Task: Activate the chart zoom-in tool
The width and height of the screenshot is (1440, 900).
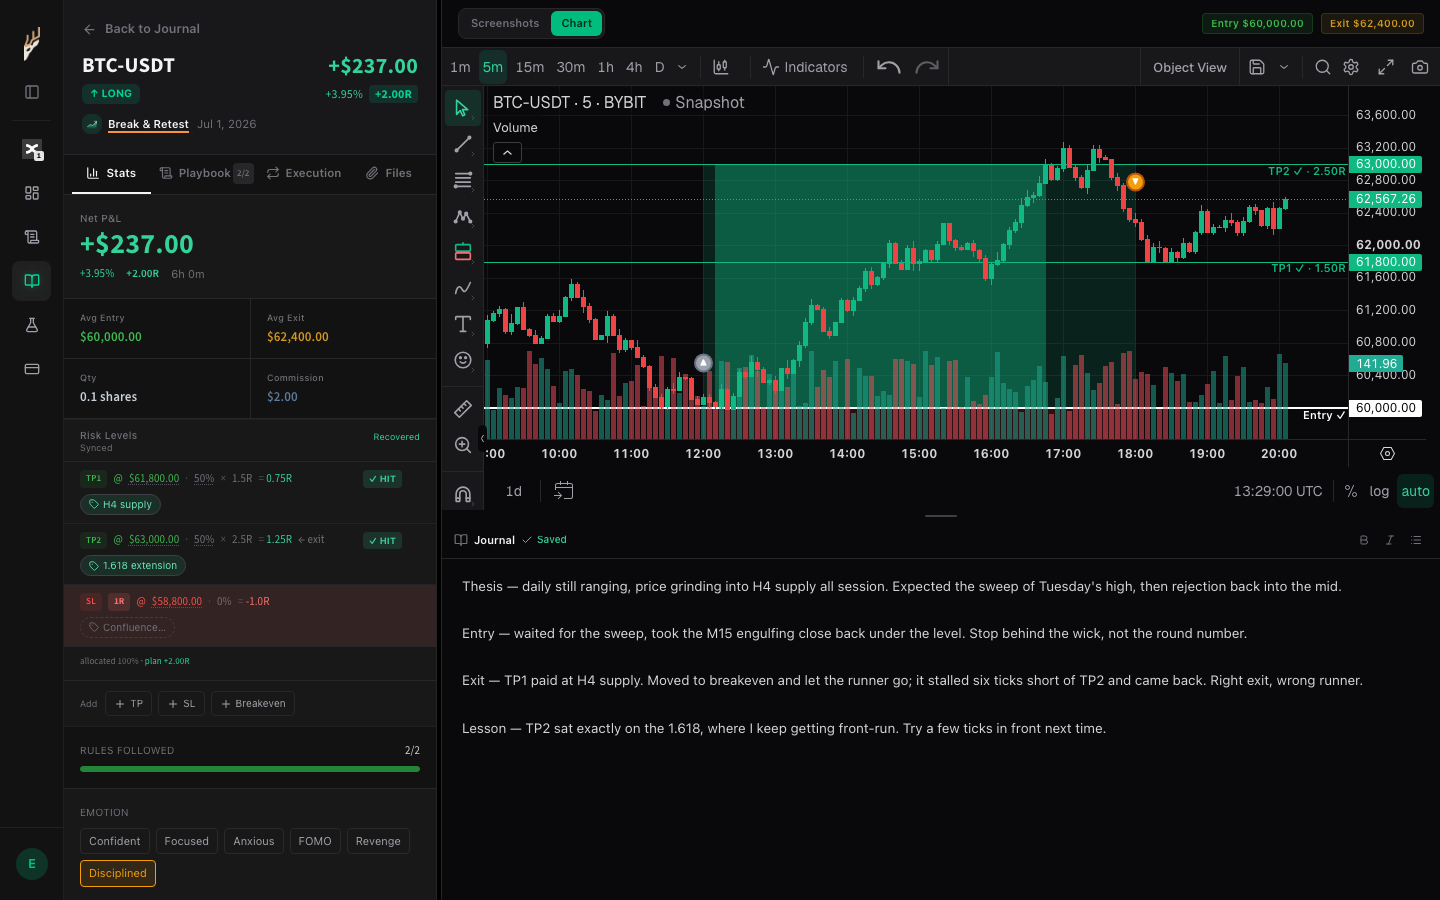Action: click(463, 445)
